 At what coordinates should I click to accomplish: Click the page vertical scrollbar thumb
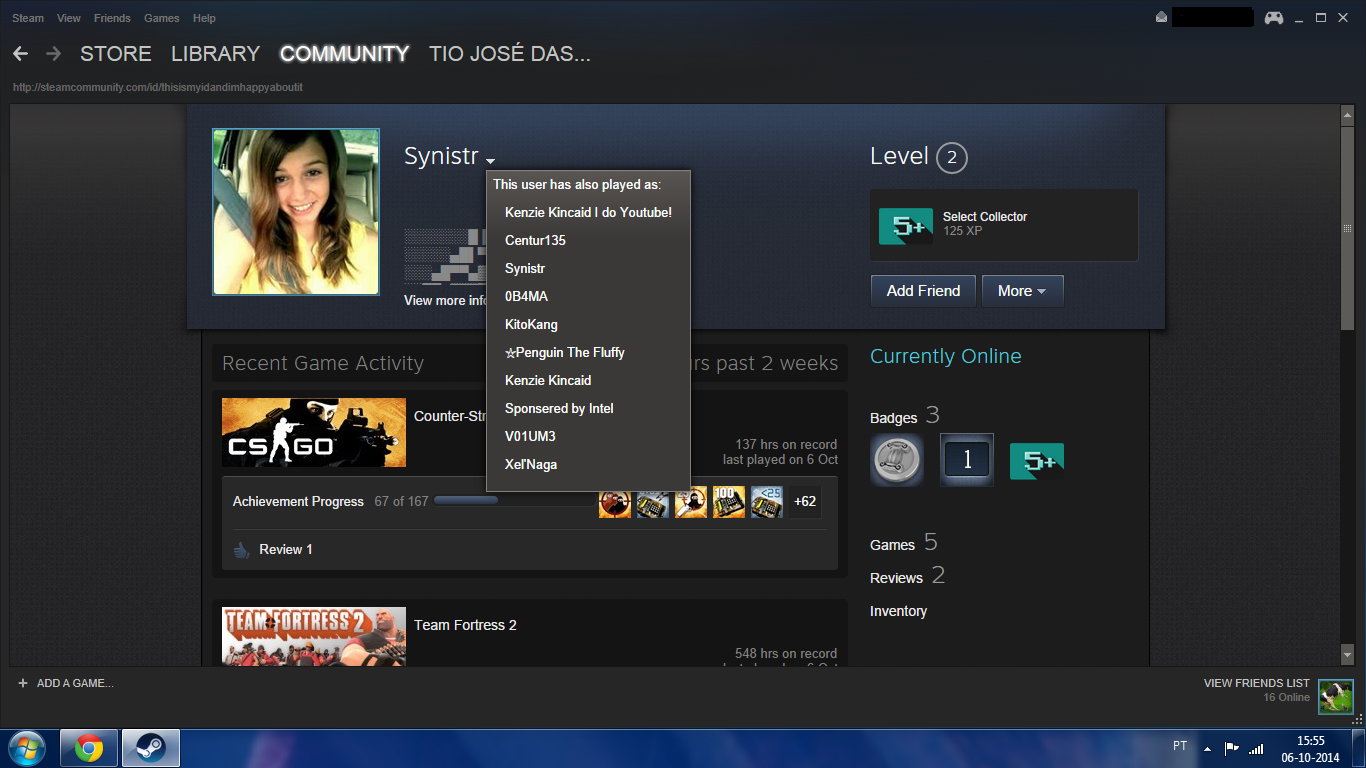tap(1347, 229)
